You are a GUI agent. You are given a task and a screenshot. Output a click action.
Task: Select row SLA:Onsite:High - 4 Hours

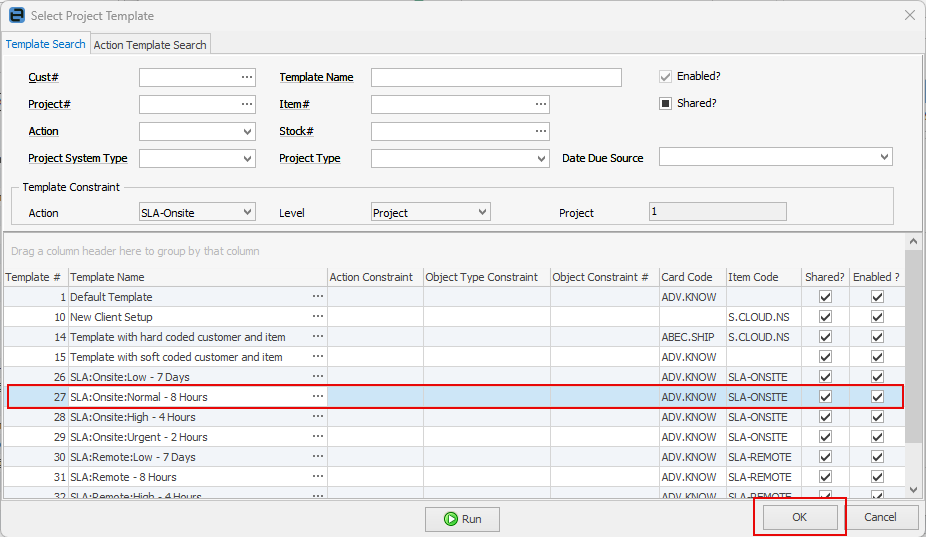coord(454,417)
